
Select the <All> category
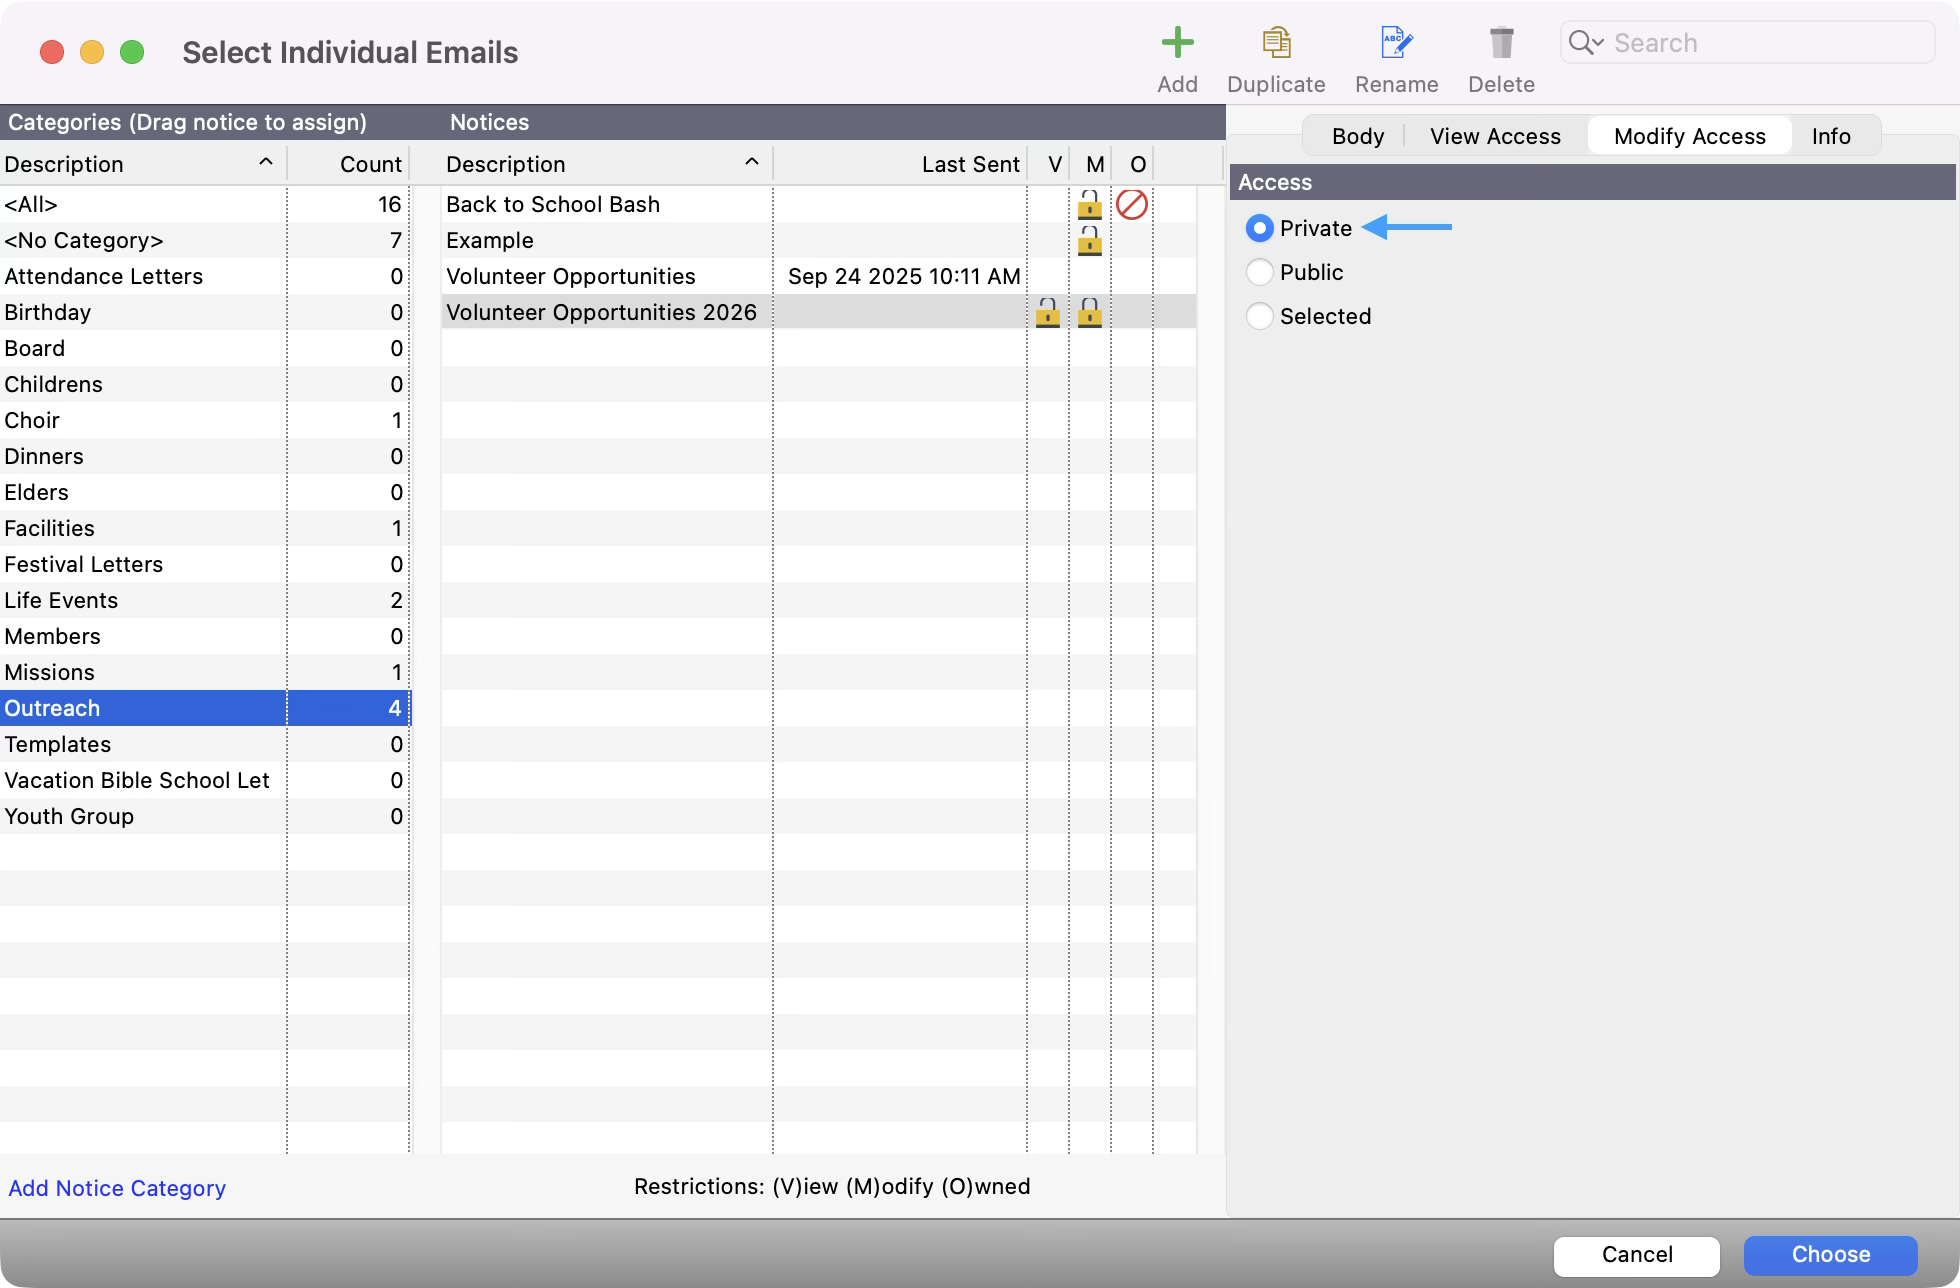[204, 205]
